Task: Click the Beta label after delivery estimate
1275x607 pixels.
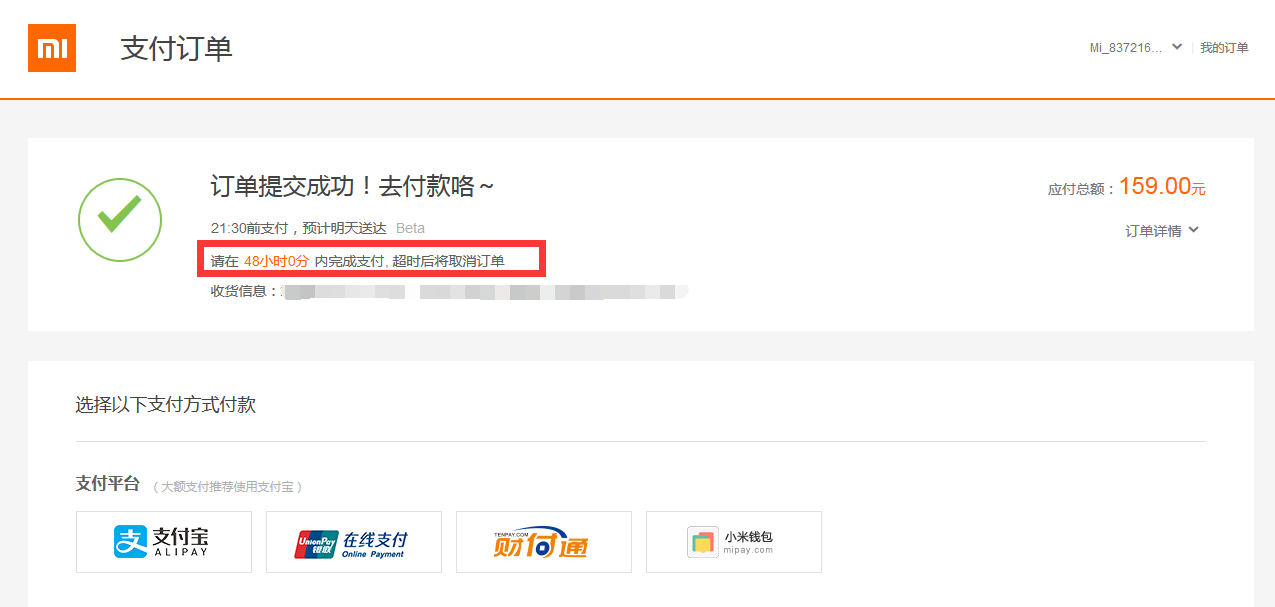Action: pos(410,229)
